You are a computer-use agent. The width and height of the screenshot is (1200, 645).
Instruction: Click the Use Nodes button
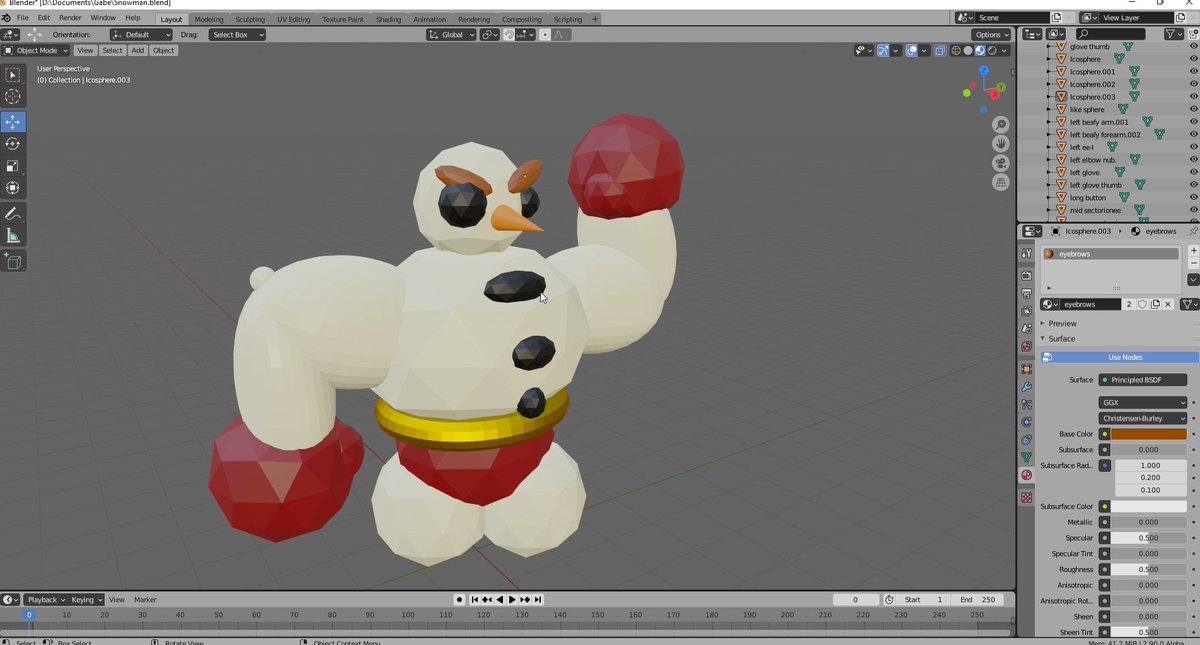(x=1119, y=357)
